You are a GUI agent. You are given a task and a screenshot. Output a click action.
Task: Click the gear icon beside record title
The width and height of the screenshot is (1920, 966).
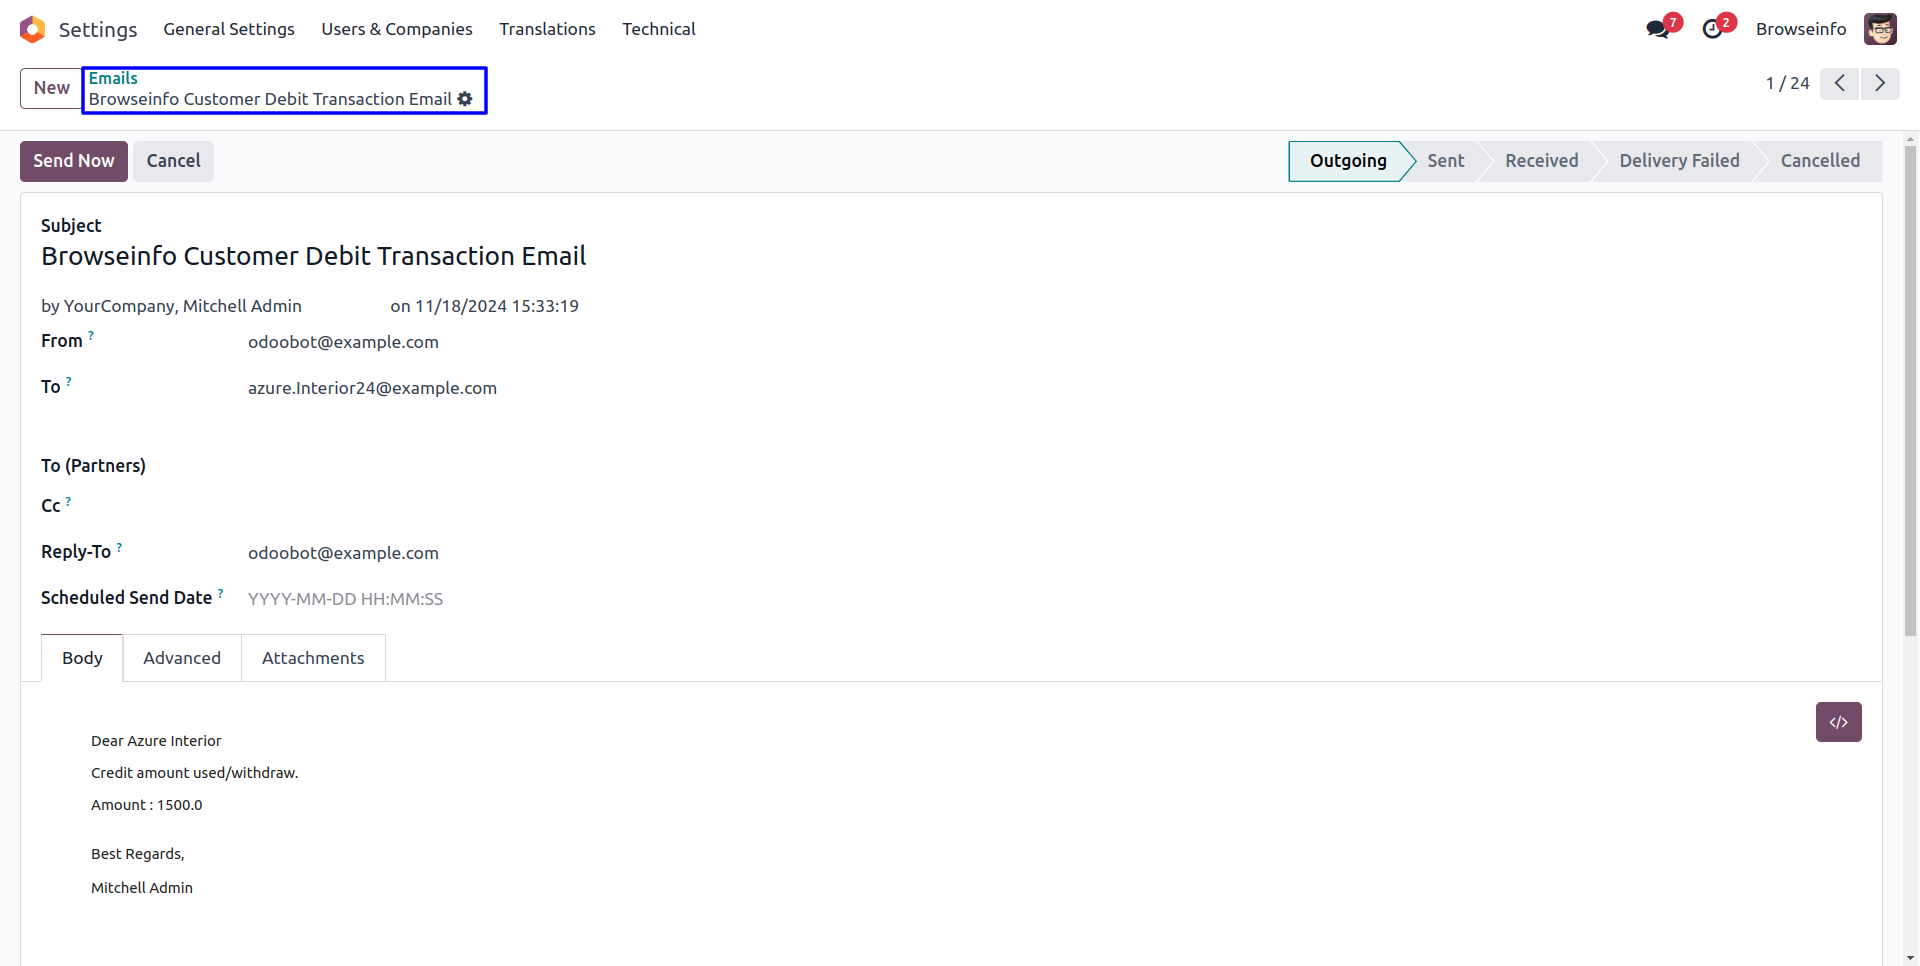pos(465,99)
